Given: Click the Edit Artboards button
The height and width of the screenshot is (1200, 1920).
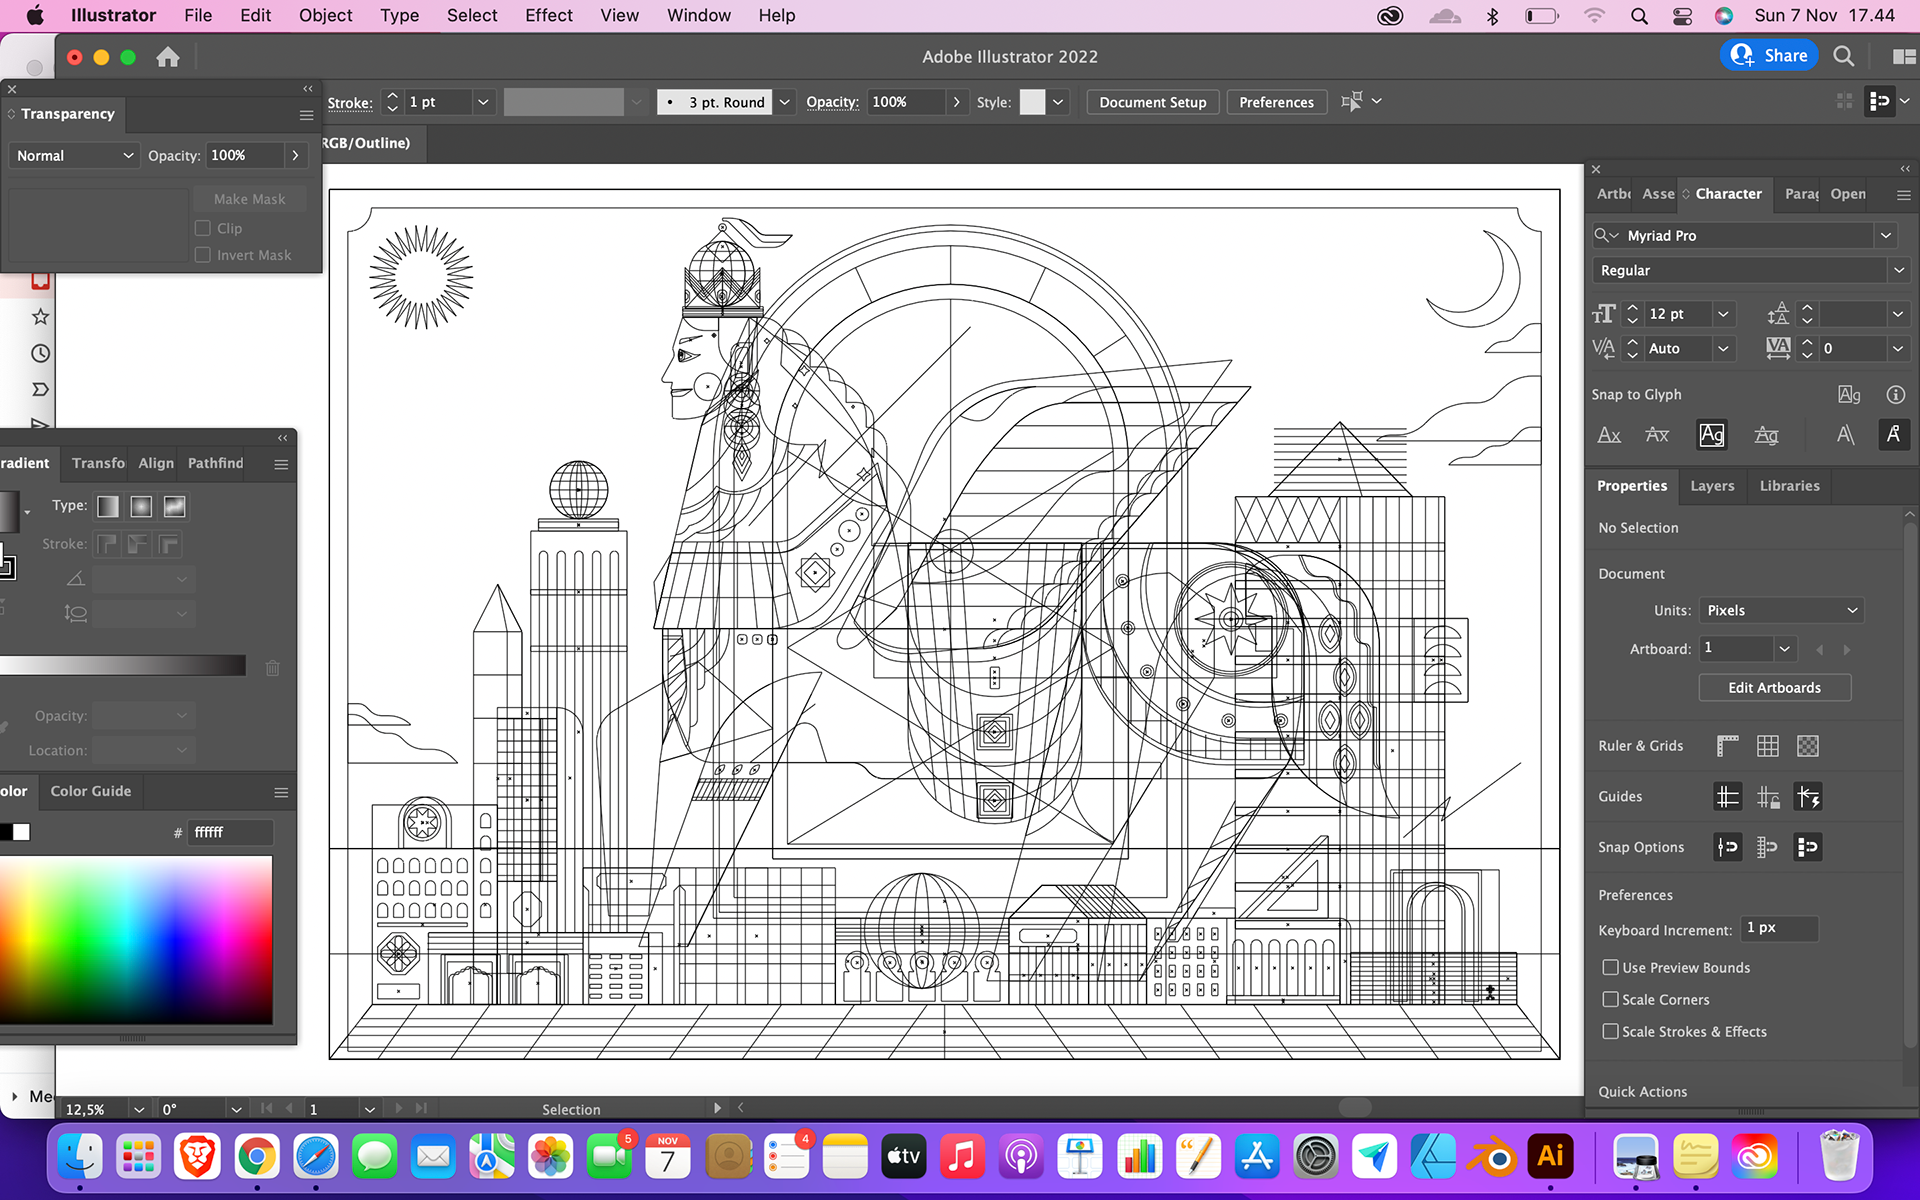Looking at the screenshot, I should point(1774,688).
